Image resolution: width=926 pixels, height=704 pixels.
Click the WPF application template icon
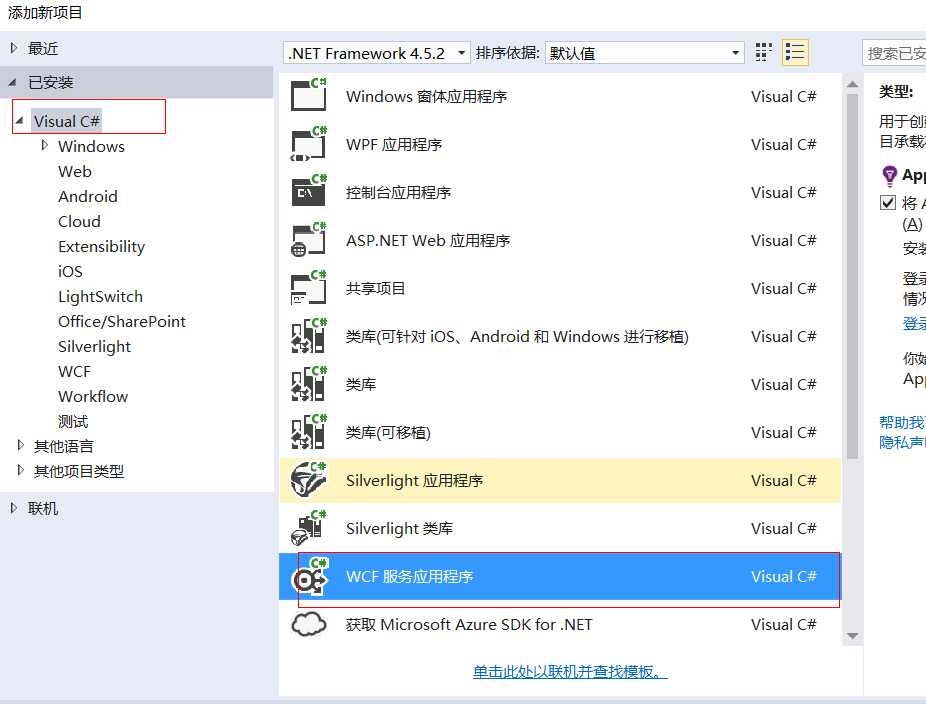click(308, 144)
